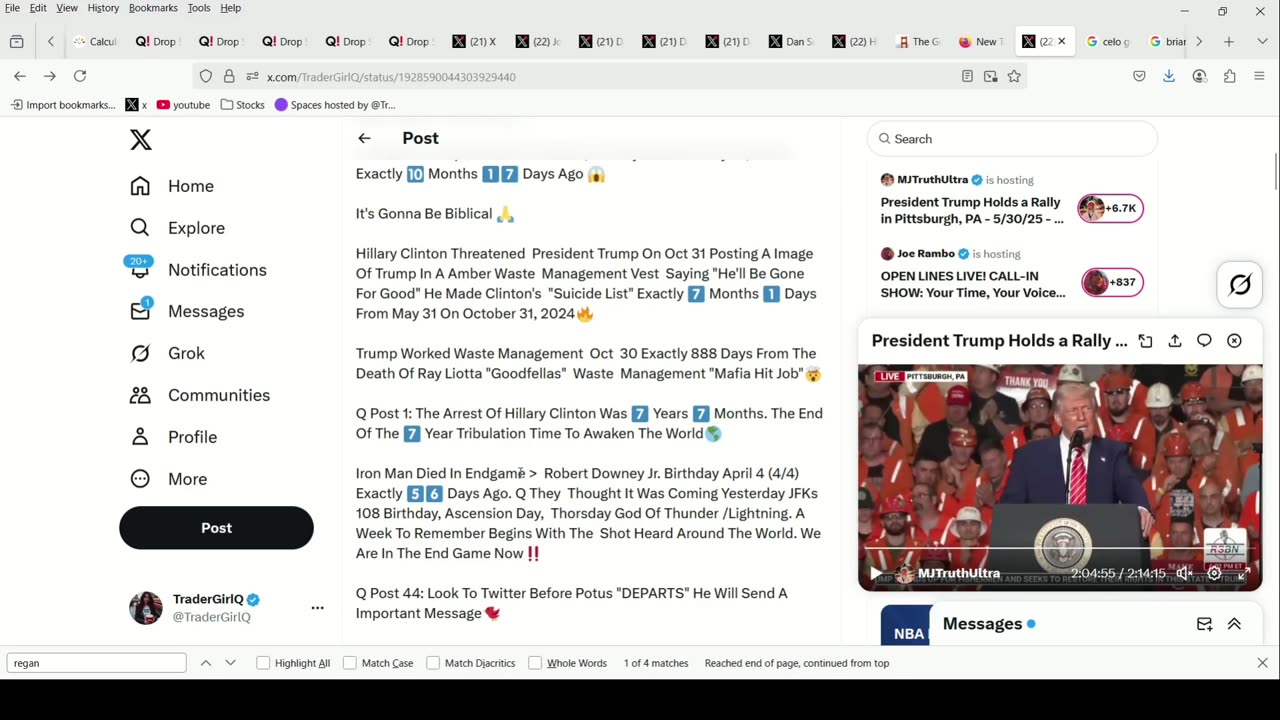The height and width of the screenshot is (720, 1280).
Task: Click the back arrow beside Post heading
Action: (x=364, y=138)
